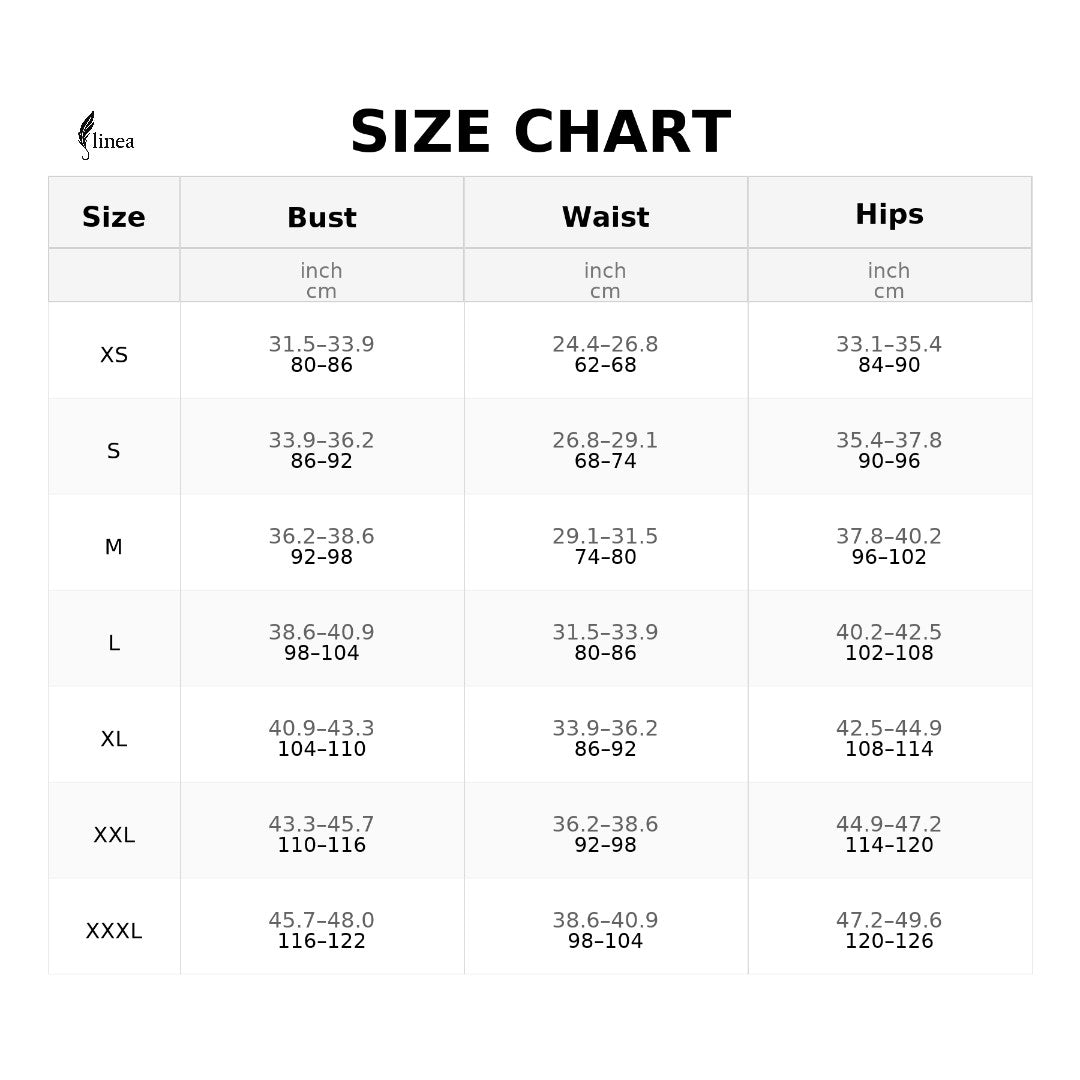Select the Size column header
The height and width of the screenshot is (1080, 1080).
coord(114,217)
